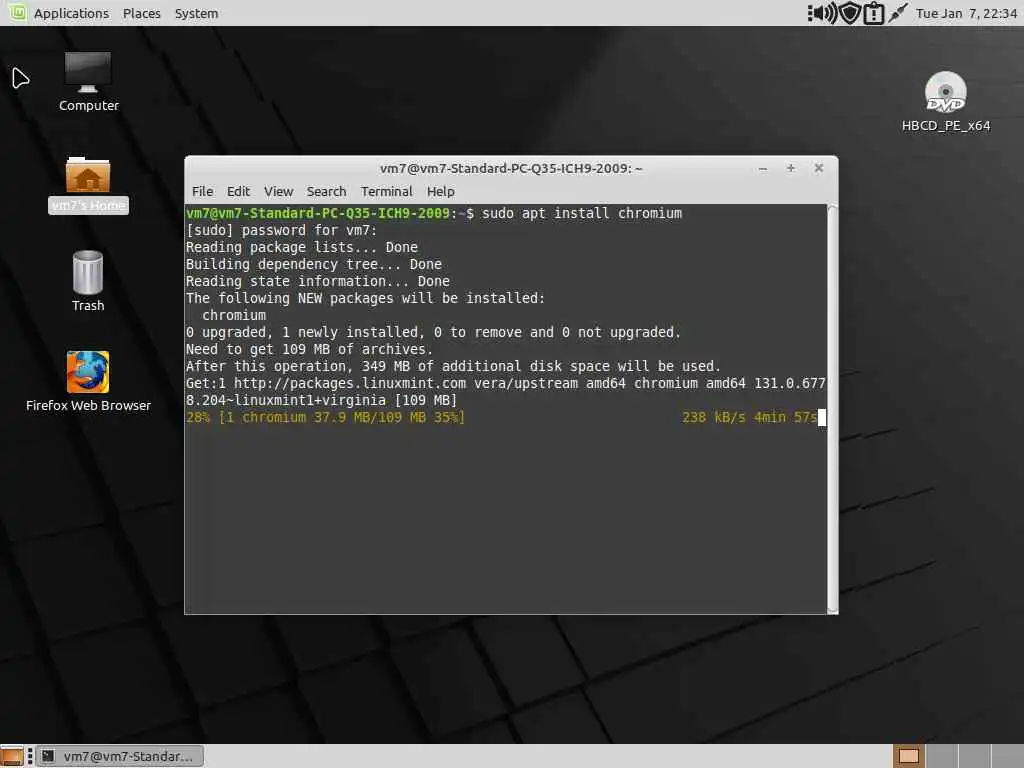
Task: Open the shield update manager tray icon
Action: (x=849, y=13)
